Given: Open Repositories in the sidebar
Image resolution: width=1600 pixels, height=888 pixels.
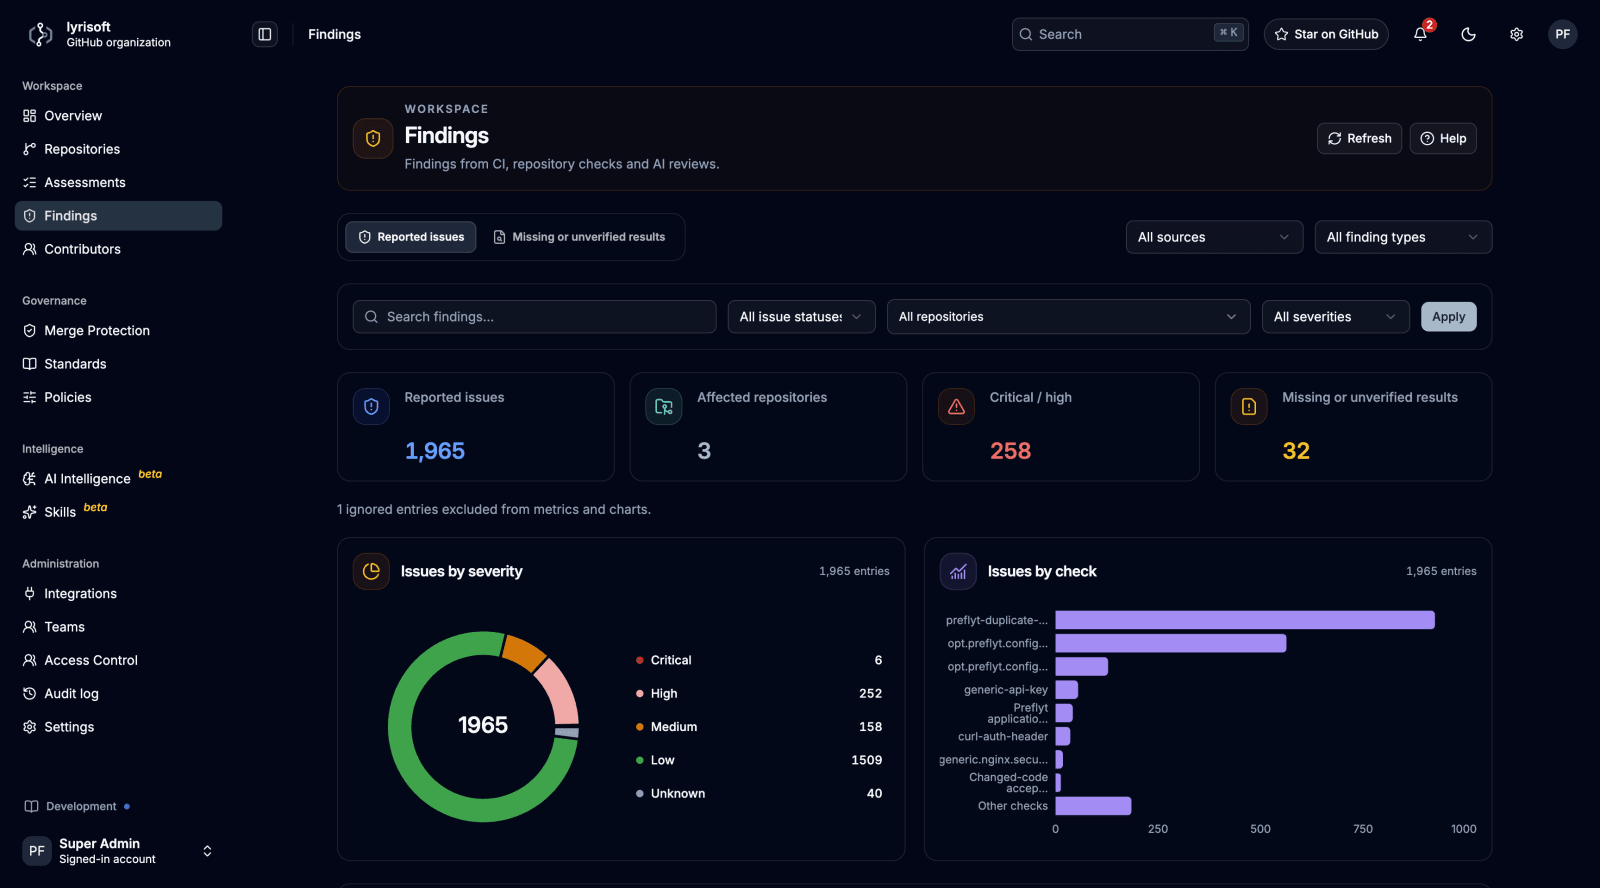Looking at the screenshot, I should pos(118,149).
